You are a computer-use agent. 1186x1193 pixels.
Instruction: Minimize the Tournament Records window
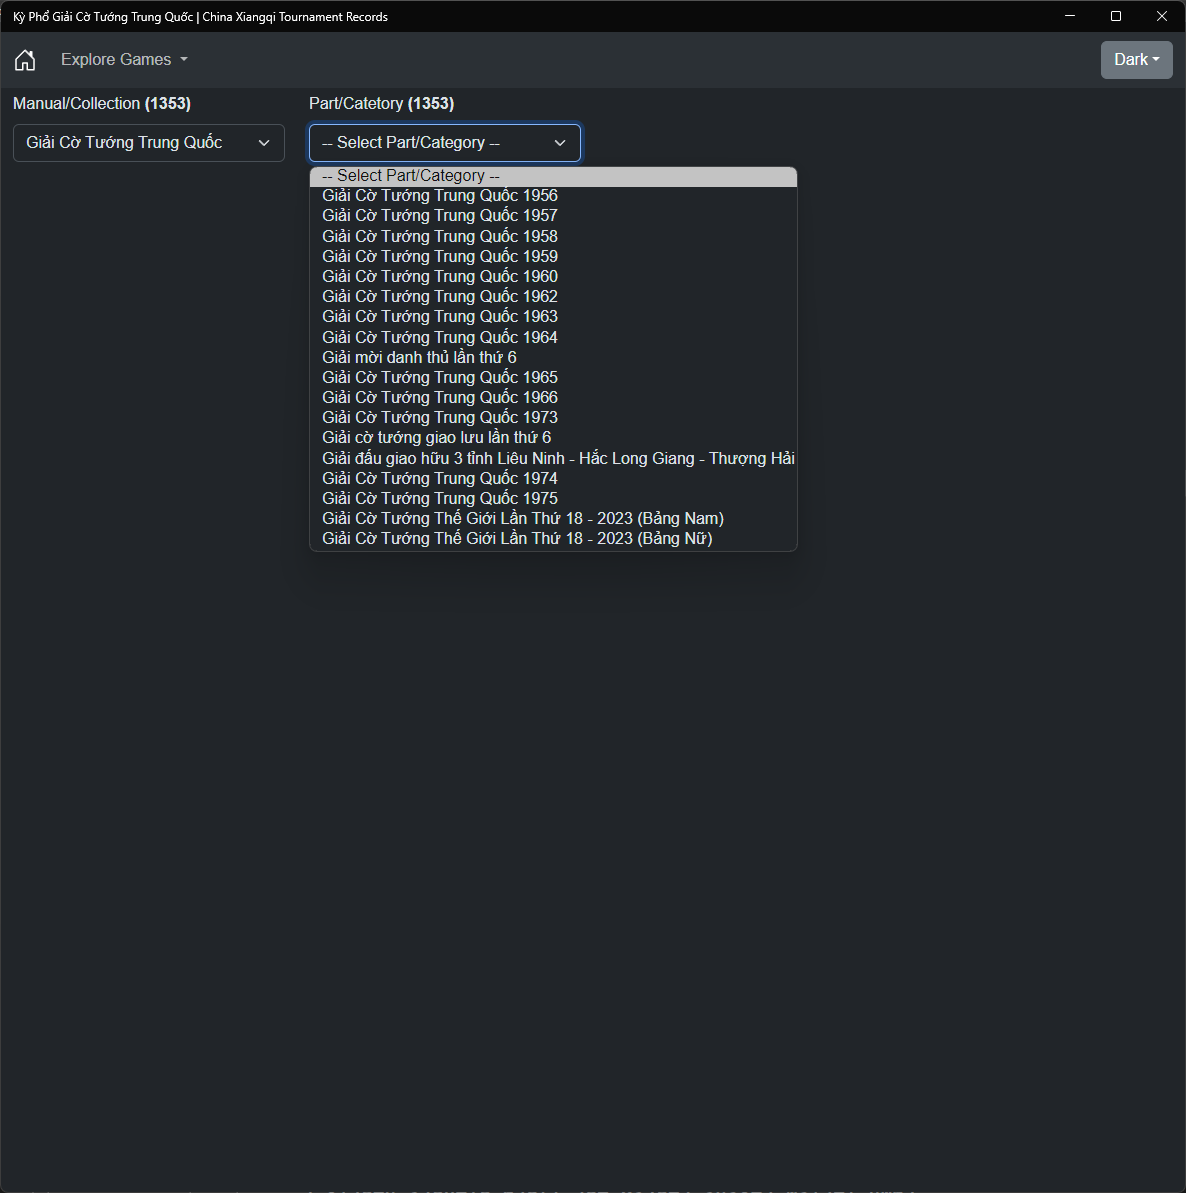[1070, 16]
